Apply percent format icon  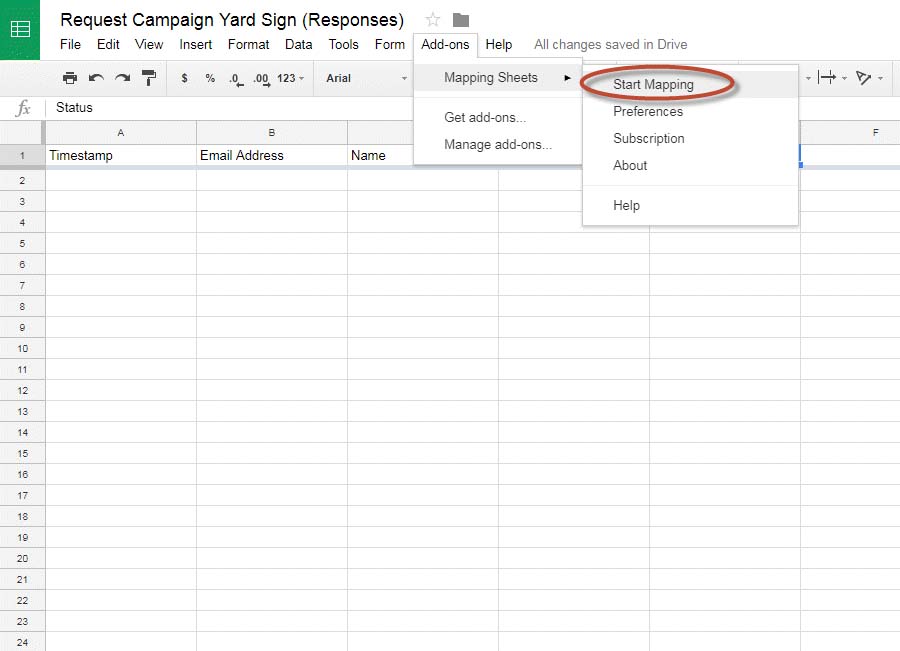[x=210, y=78]
